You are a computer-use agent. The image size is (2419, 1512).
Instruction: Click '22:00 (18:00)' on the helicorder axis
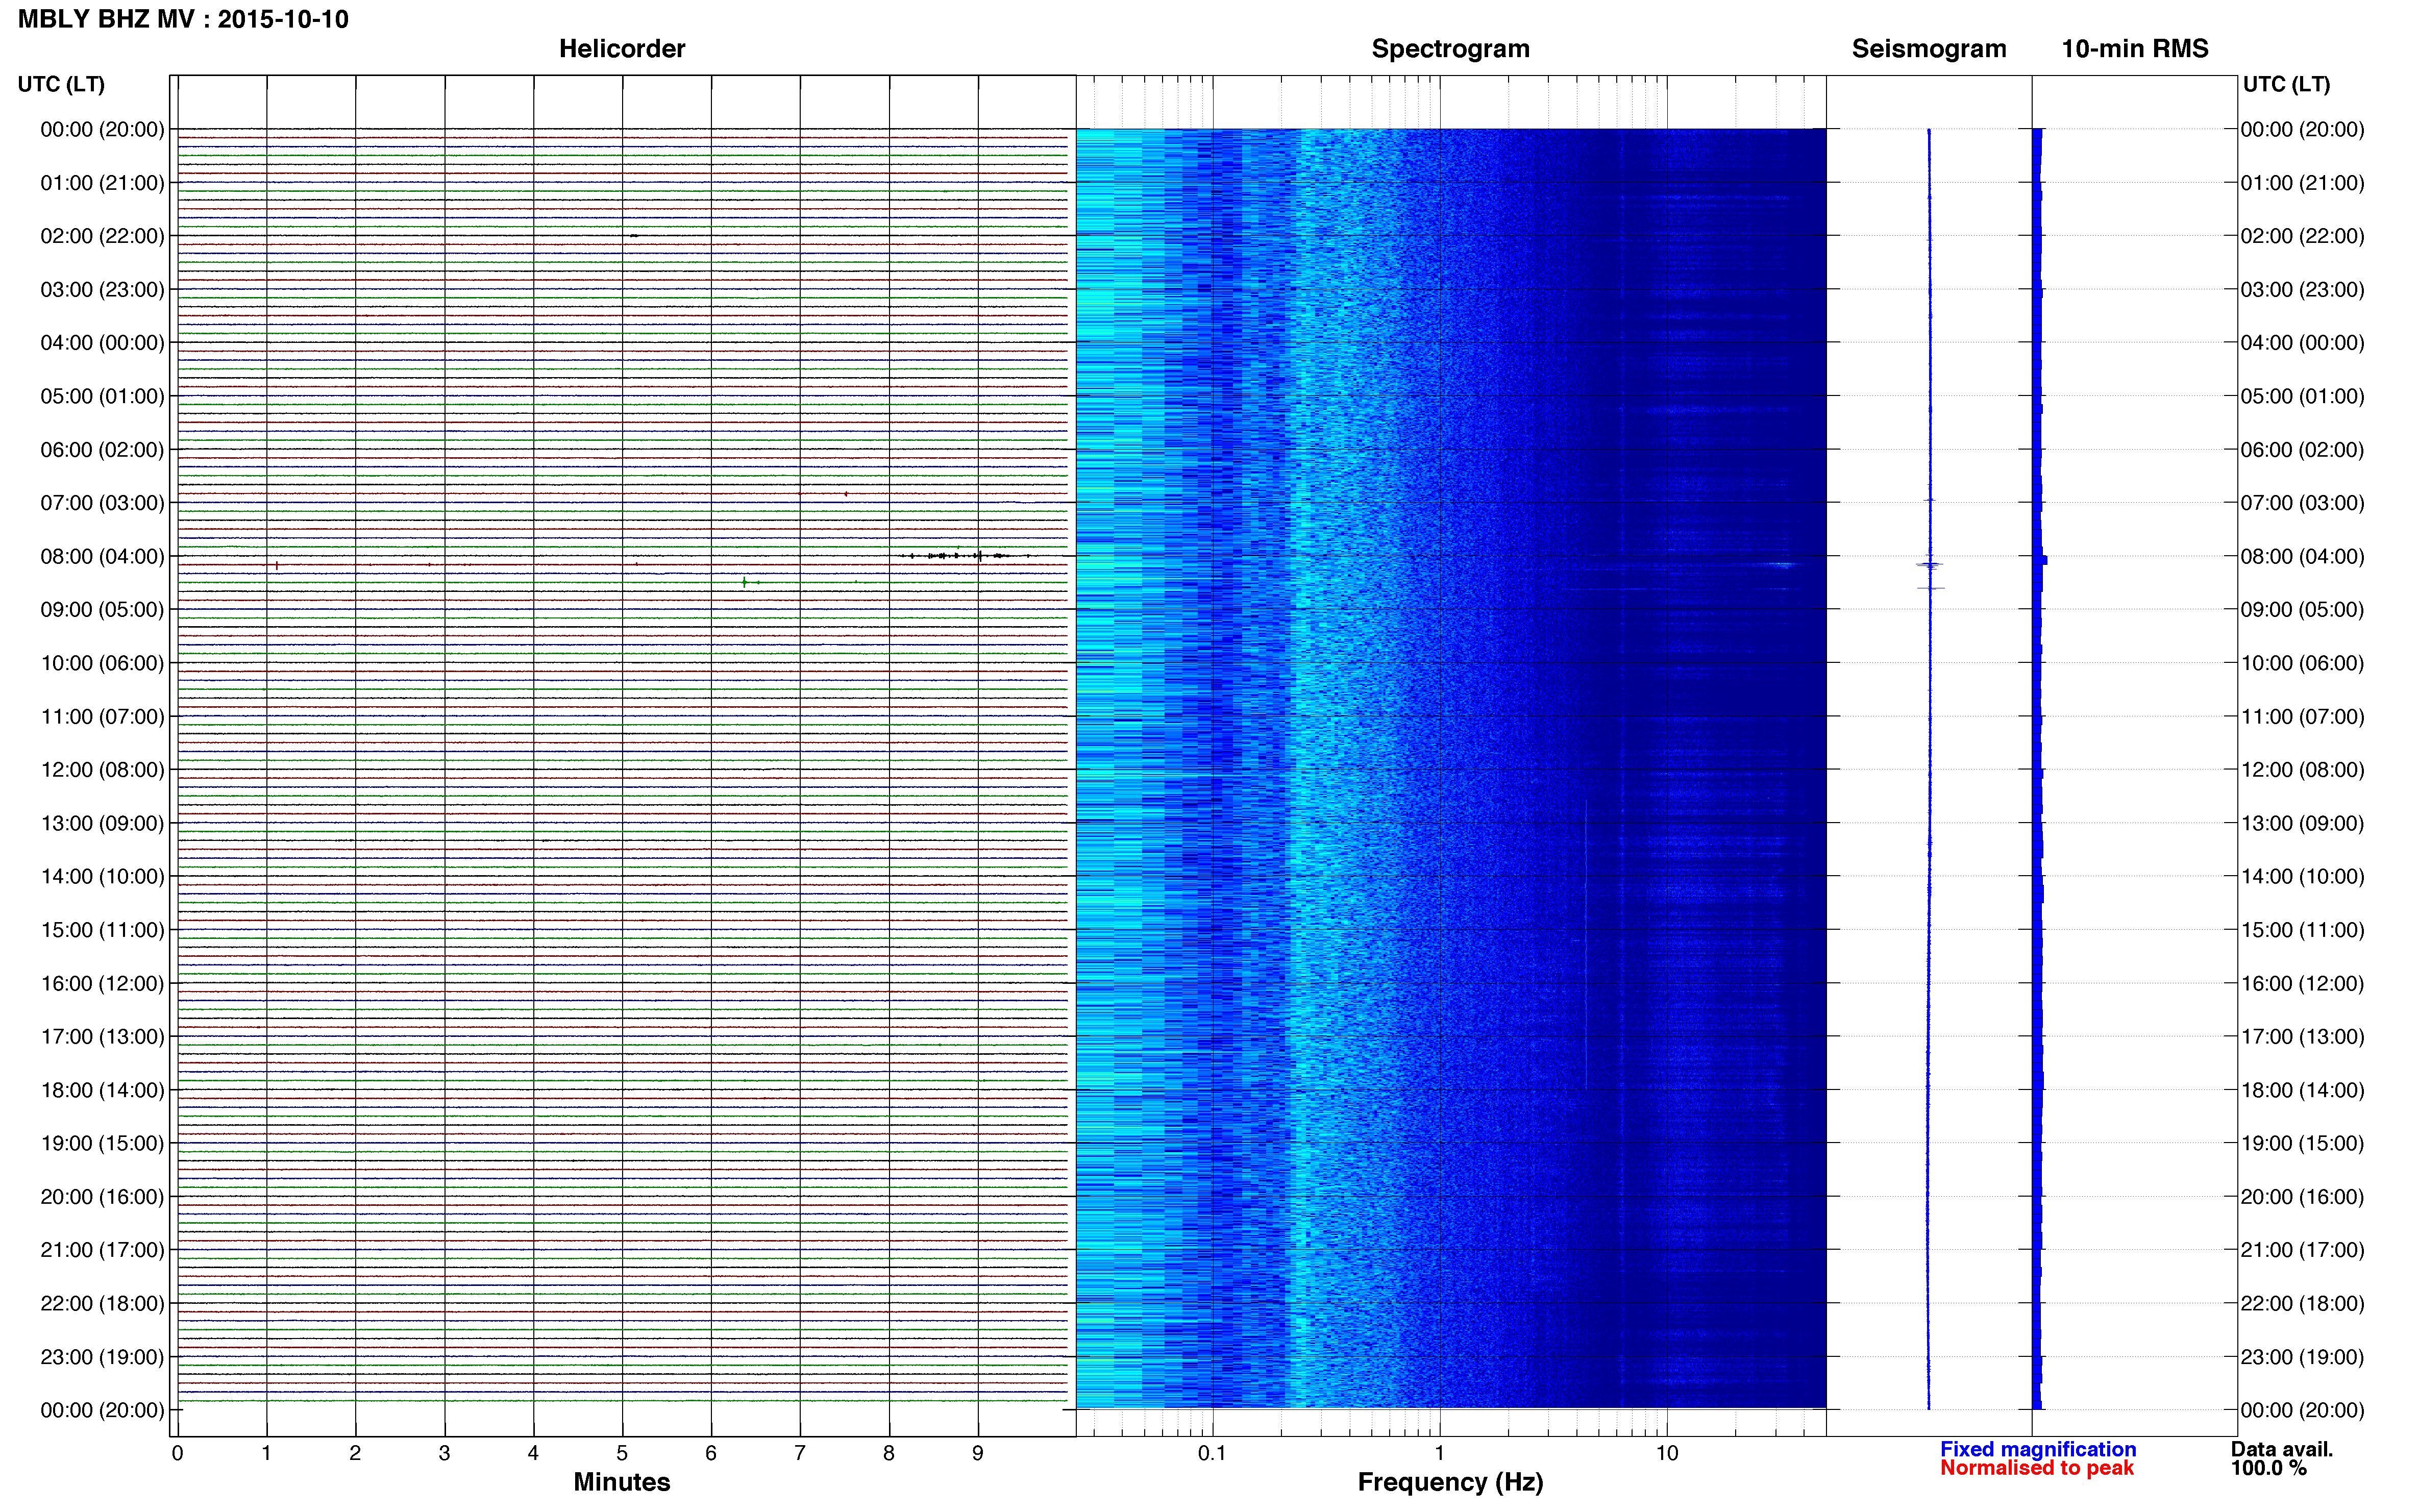coord(102,1304)
